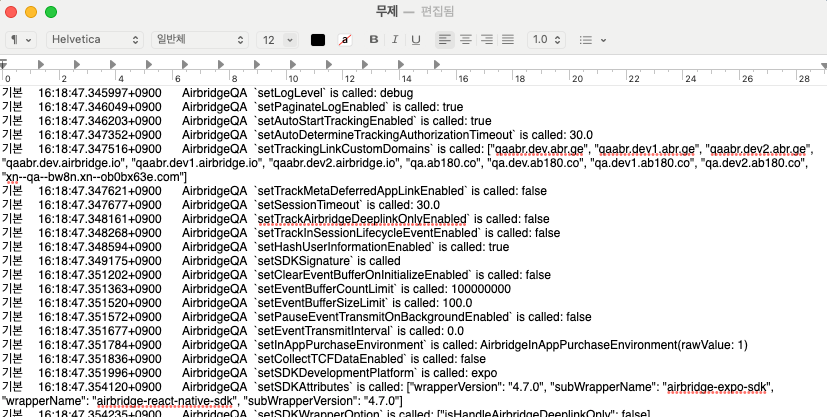Screen dimensions: 827x417
Task: Click the domain "qaabr.dev2.abr.ge"
Action: click(758, 149)
